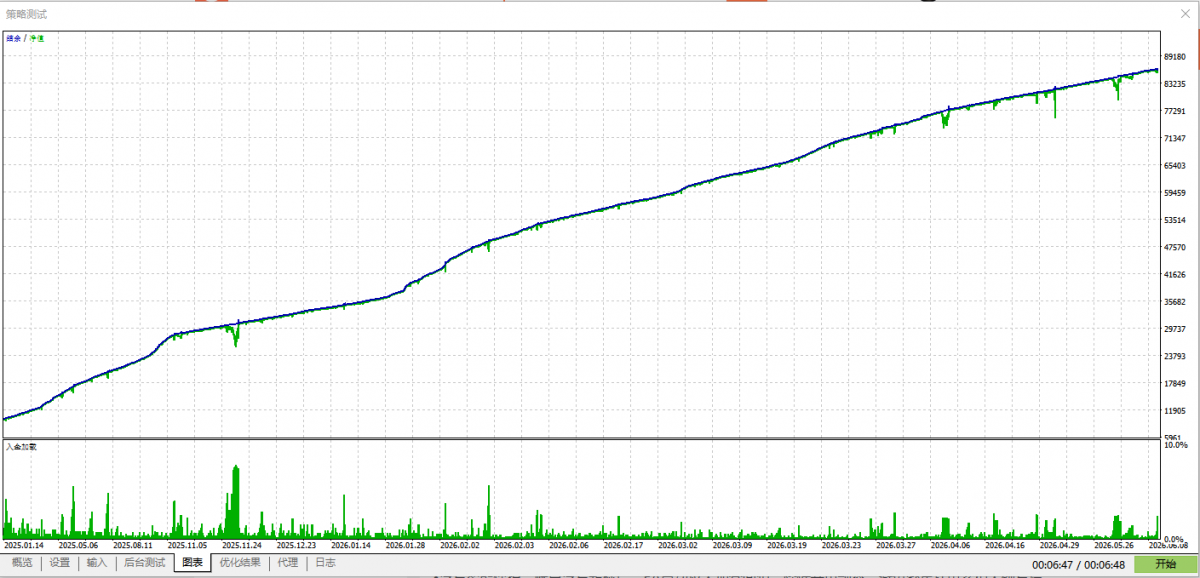Click the 17849 axis value
The image size is (1200, 578).
tap(1175, 383)
